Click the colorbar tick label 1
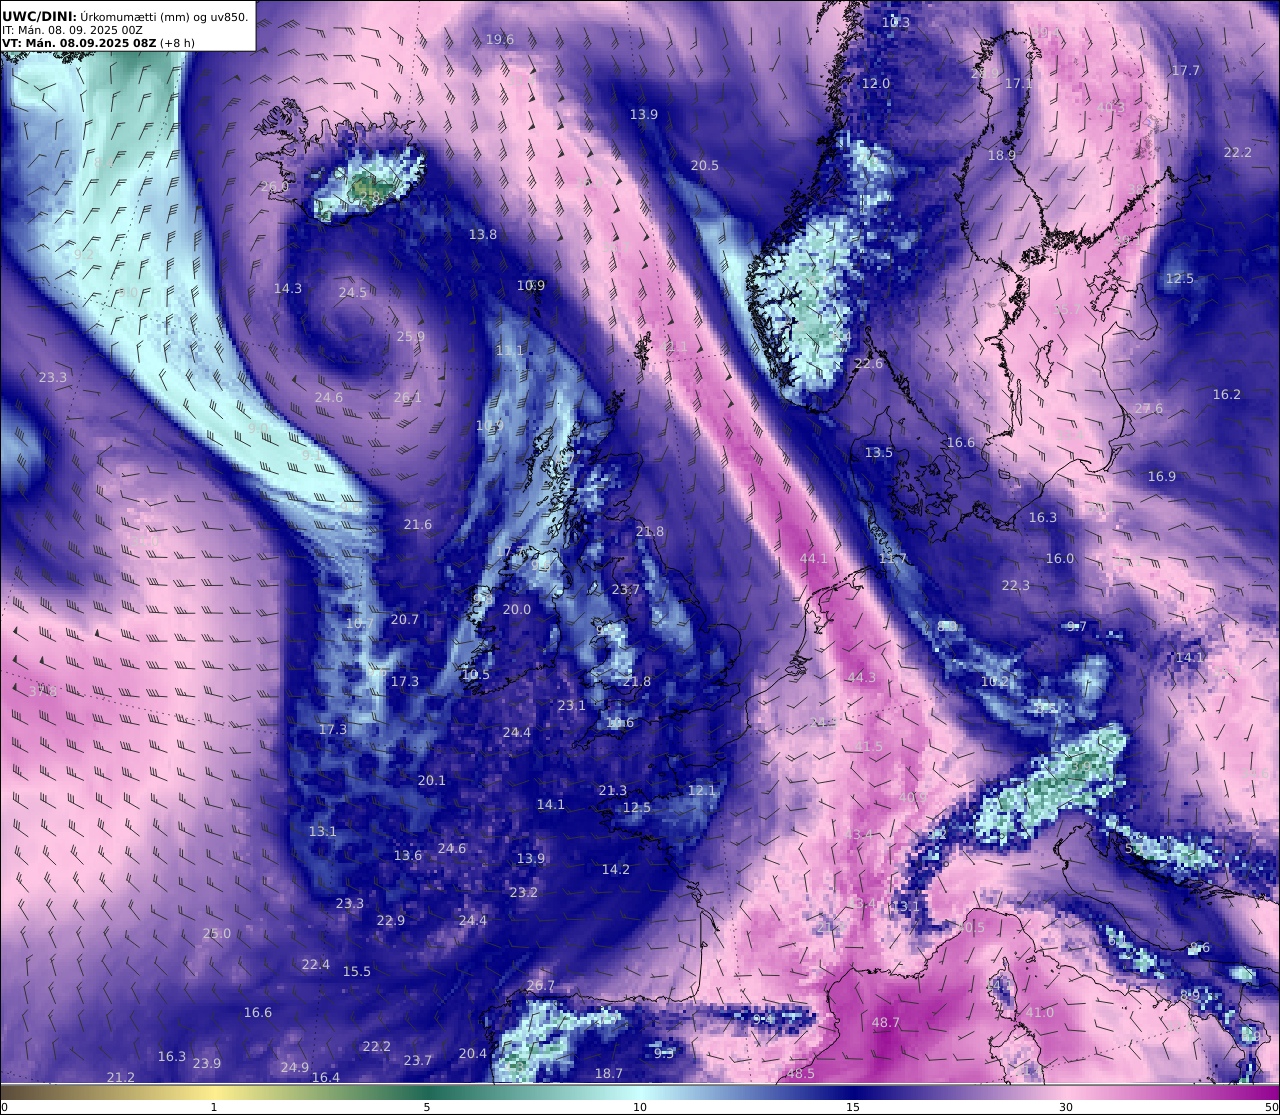The height and width of the screenshot is (1115, 1280). pos(214,1107)
